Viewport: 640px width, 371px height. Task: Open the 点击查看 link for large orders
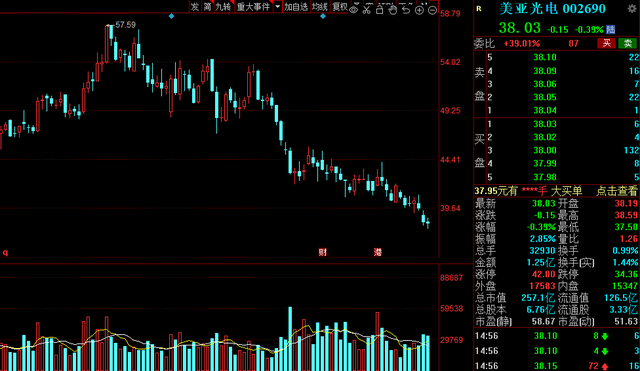pos(617,191)
